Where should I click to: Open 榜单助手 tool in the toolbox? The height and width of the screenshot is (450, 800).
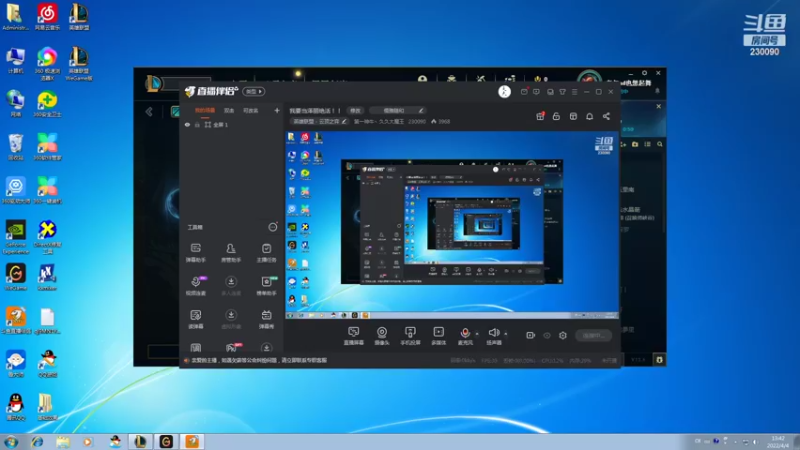[266, 286]
